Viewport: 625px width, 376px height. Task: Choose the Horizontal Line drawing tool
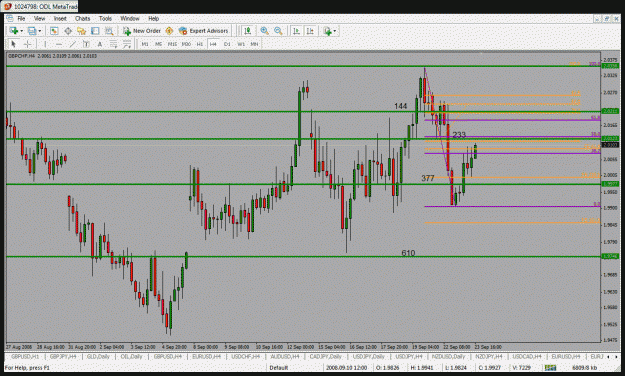point(59,44)
